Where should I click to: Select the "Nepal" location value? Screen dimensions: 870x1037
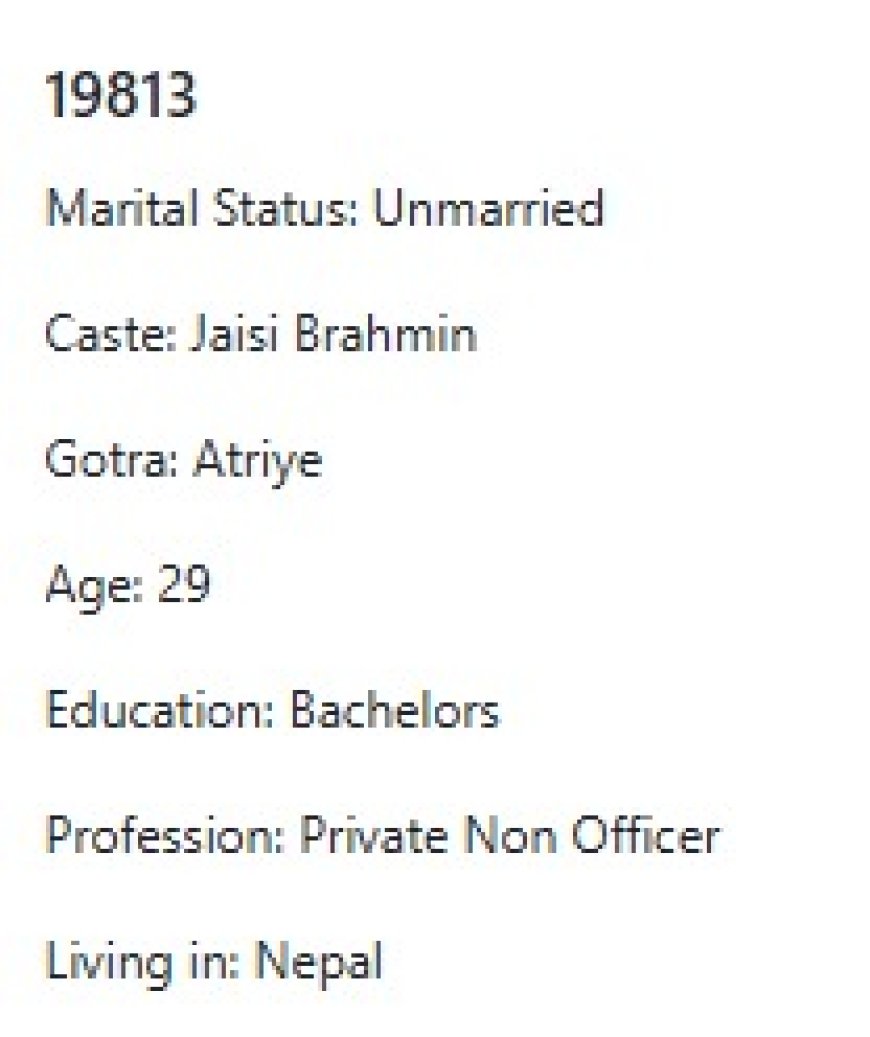(318, 962)
